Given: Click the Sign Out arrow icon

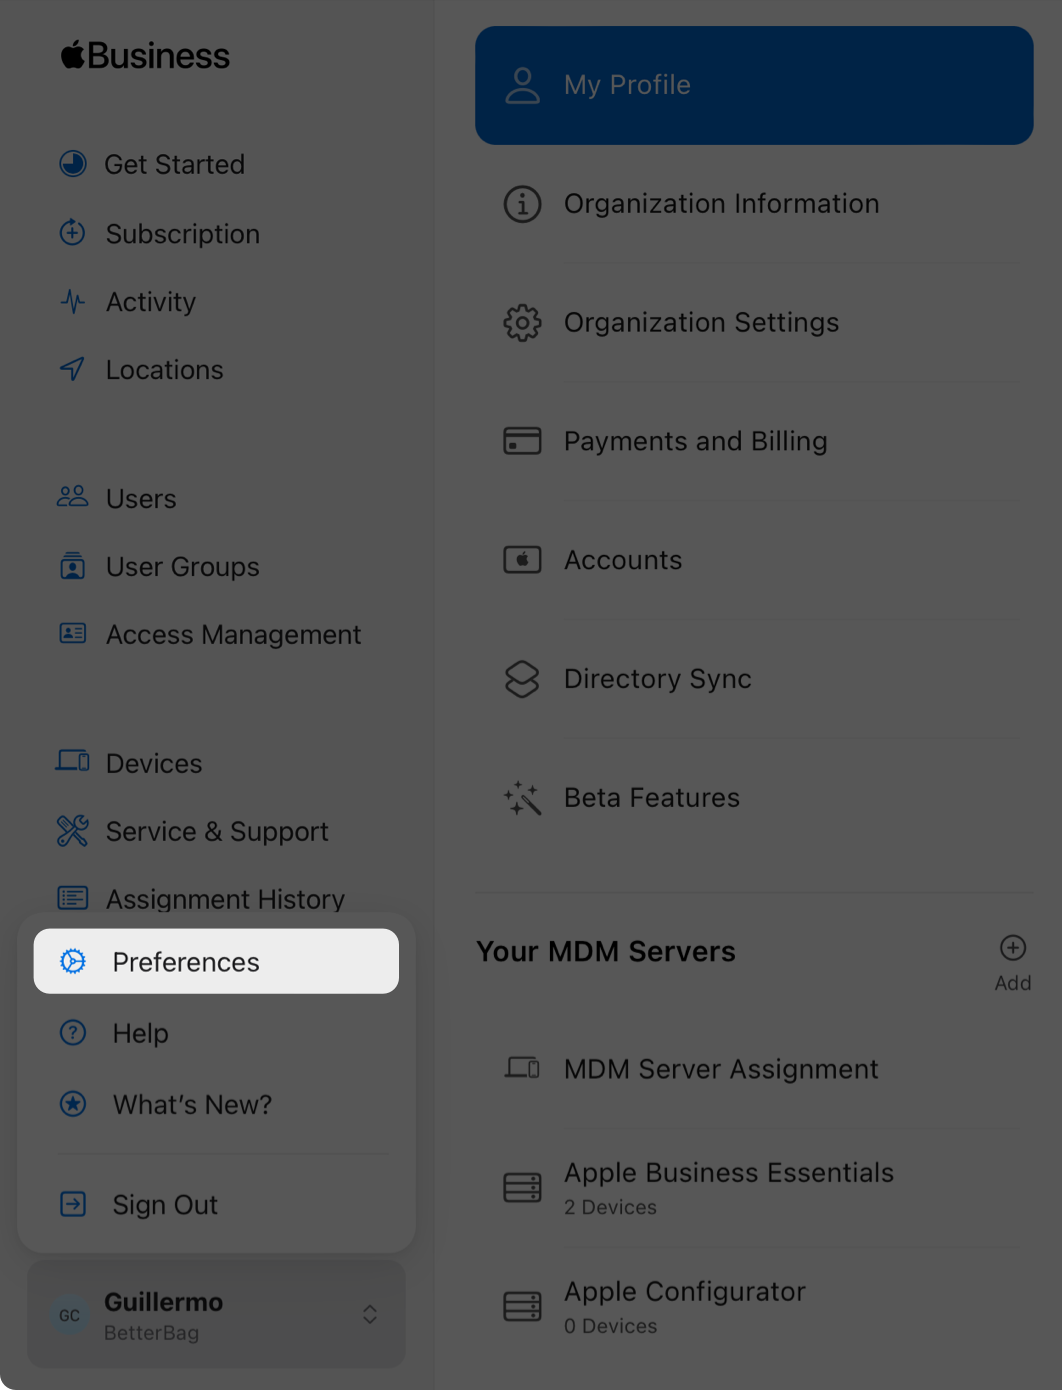Looking at the screenshot, I should click(x=73, y=1204).
